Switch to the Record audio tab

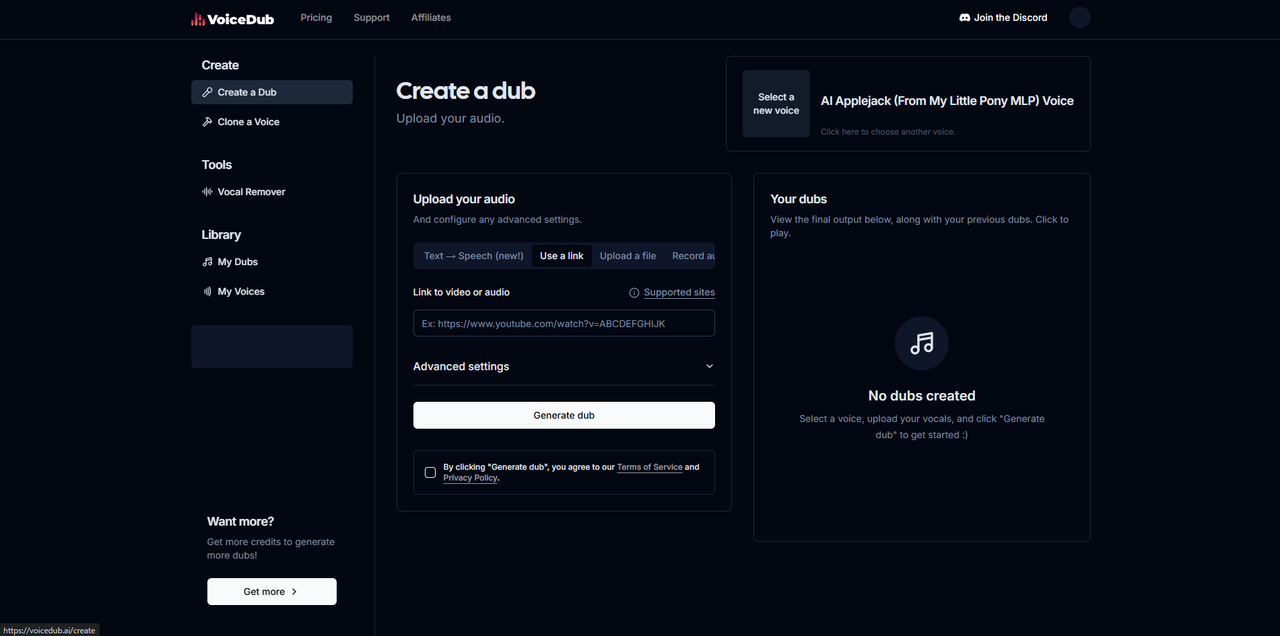tap(692, 256)
